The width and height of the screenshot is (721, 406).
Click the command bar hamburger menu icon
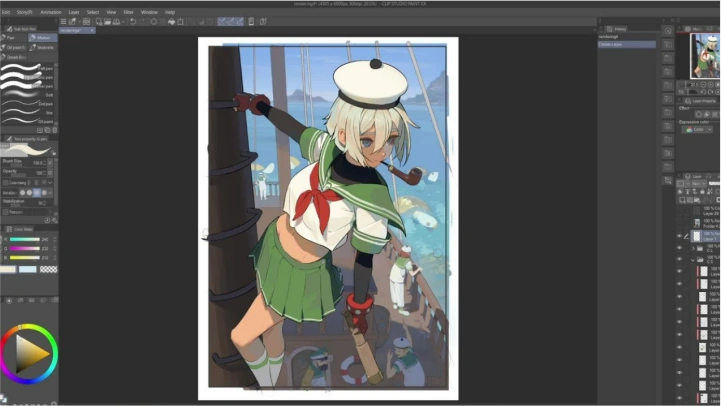pyautogui.click(x=63, y=22)
